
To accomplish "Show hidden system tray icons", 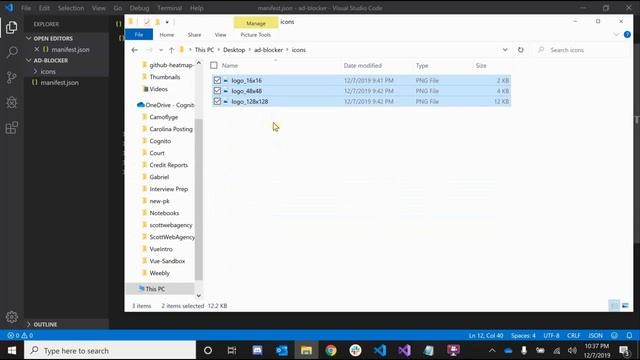I will point(492,351).
